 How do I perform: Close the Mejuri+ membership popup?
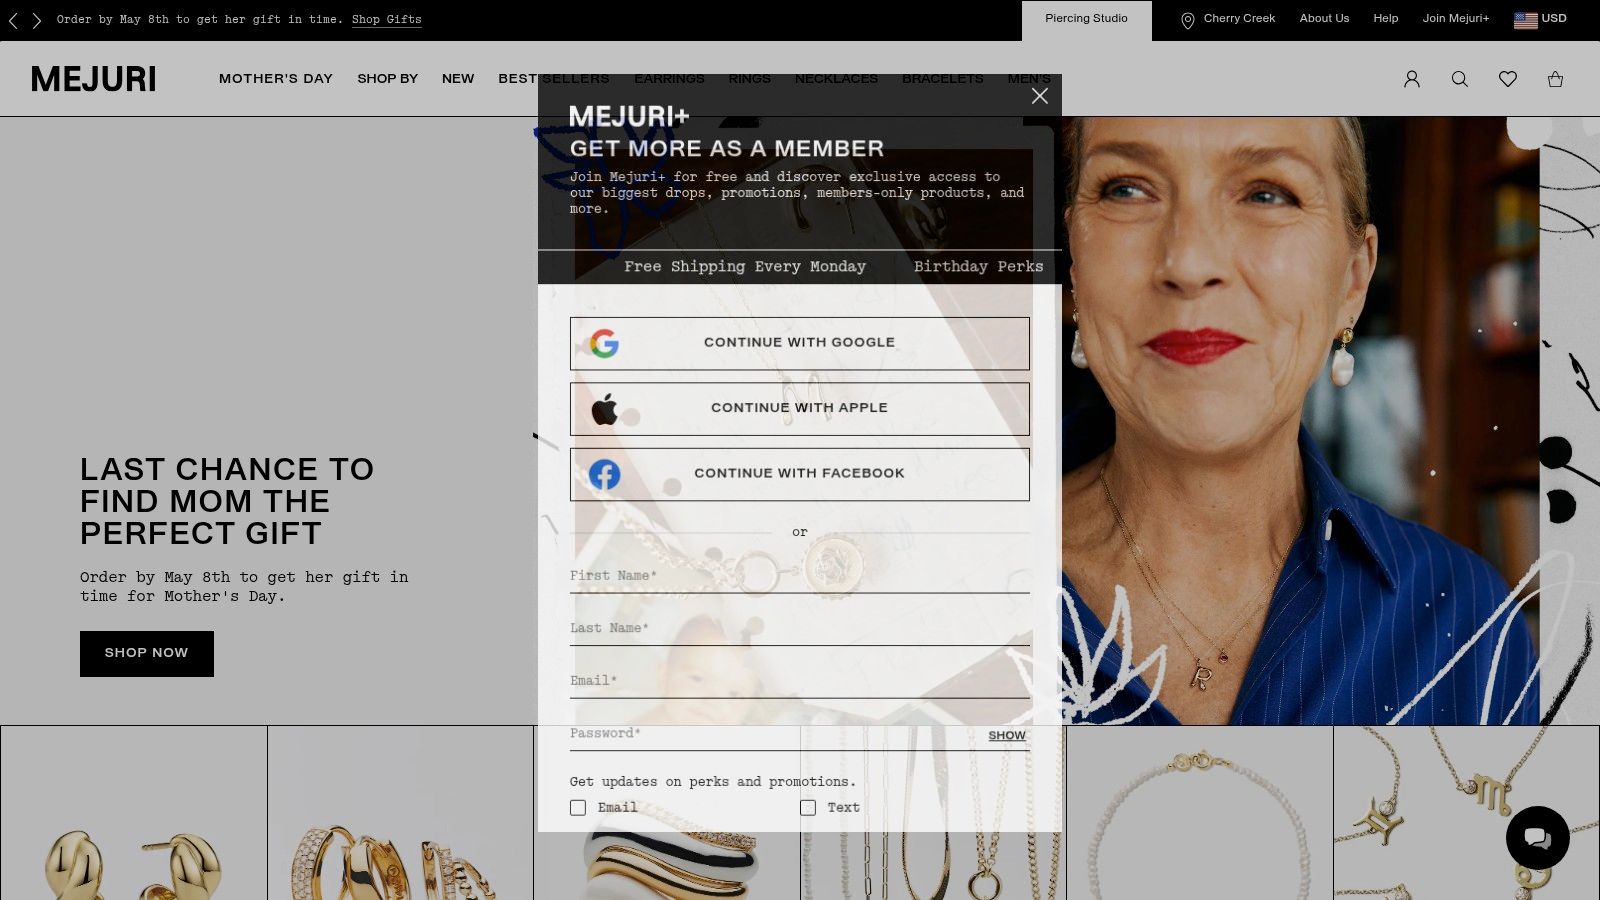[1040, 96]
